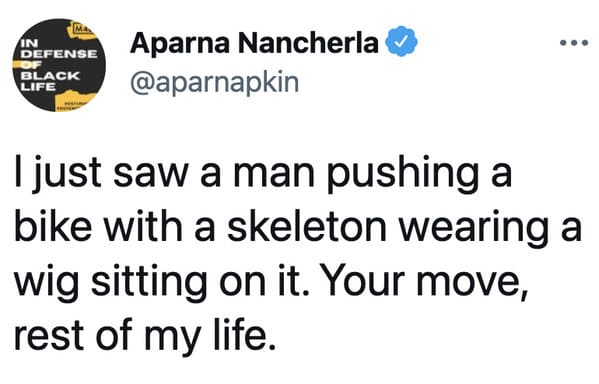The height and width of the screenshot is (384, 599).
Task: Click the surname 'Nancherla' in the header
Action: pos(308,43)
